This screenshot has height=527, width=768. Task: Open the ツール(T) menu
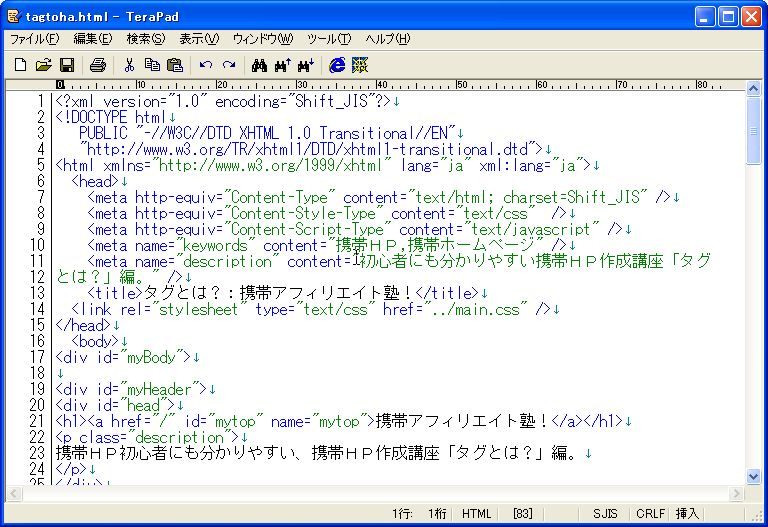coord(329,39)
